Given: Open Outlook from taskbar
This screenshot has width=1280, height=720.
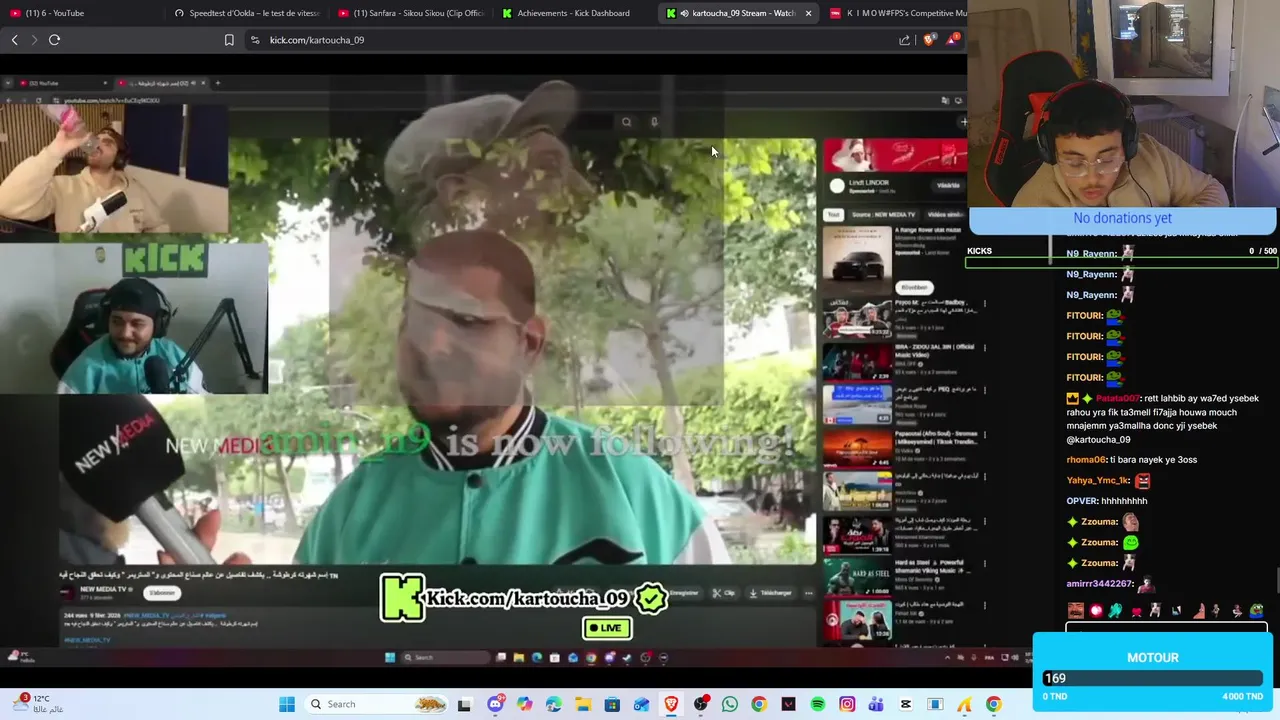Looking at the screenshot, I should coord(641,704).
